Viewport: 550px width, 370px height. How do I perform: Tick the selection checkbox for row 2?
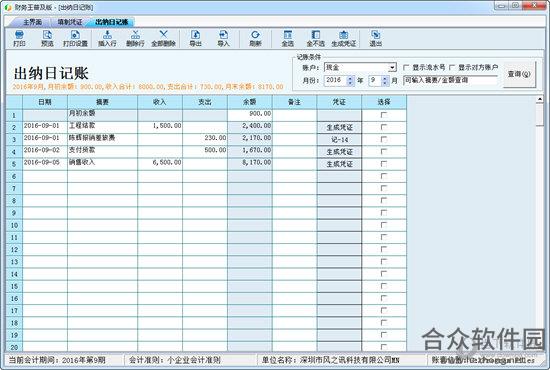pos(384,127)
